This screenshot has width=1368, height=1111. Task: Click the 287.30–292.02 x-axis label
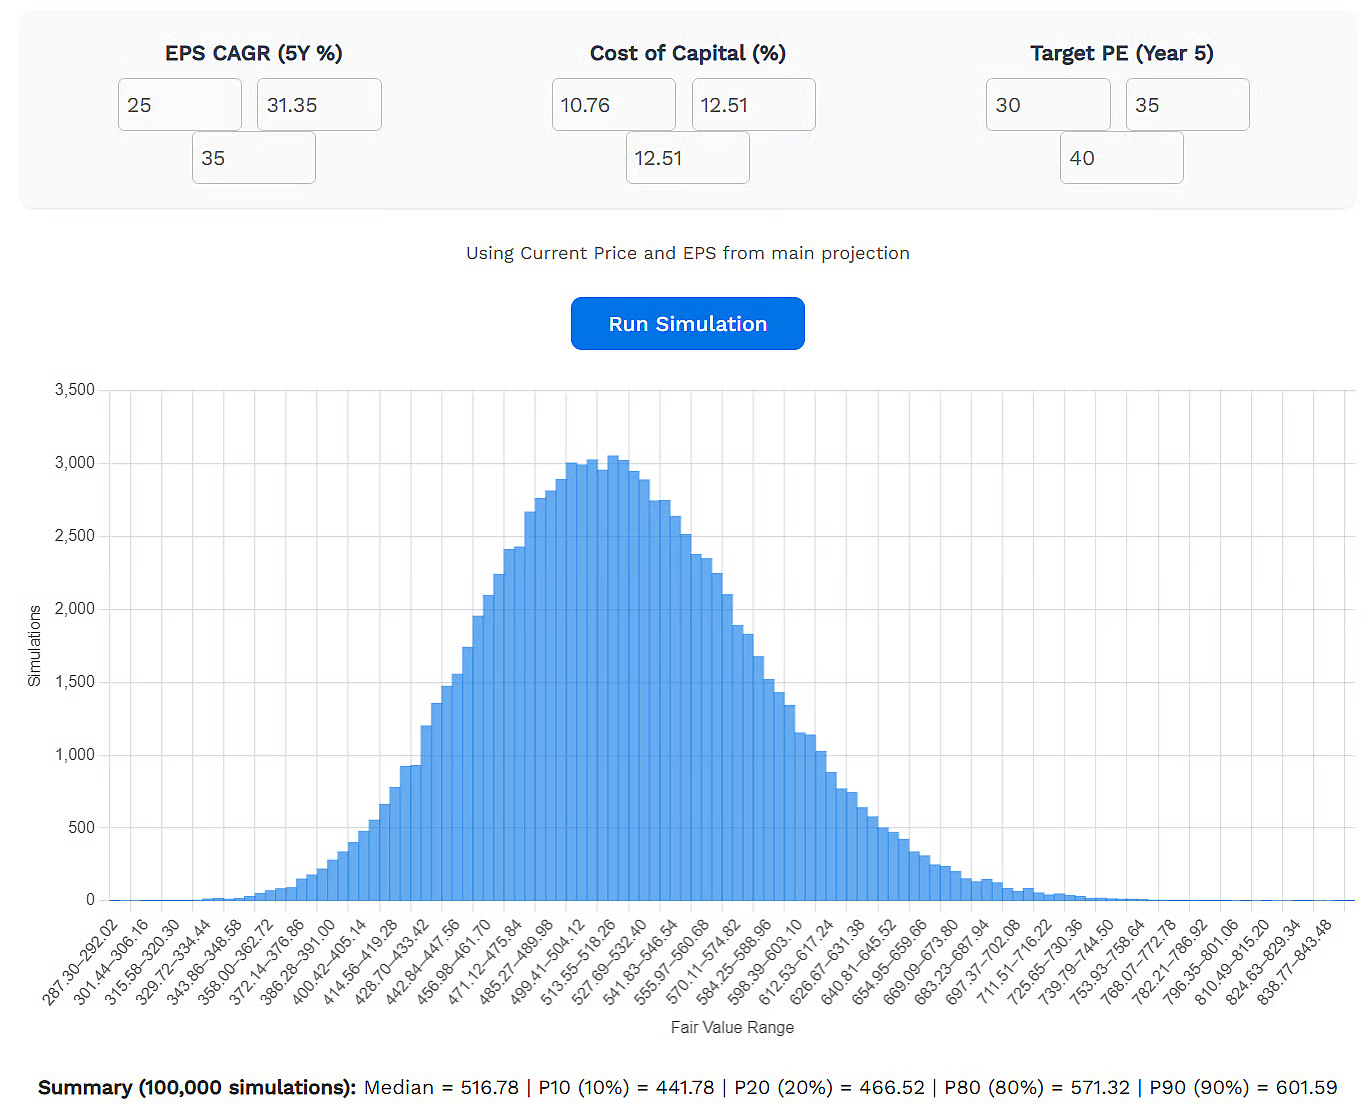82,961
